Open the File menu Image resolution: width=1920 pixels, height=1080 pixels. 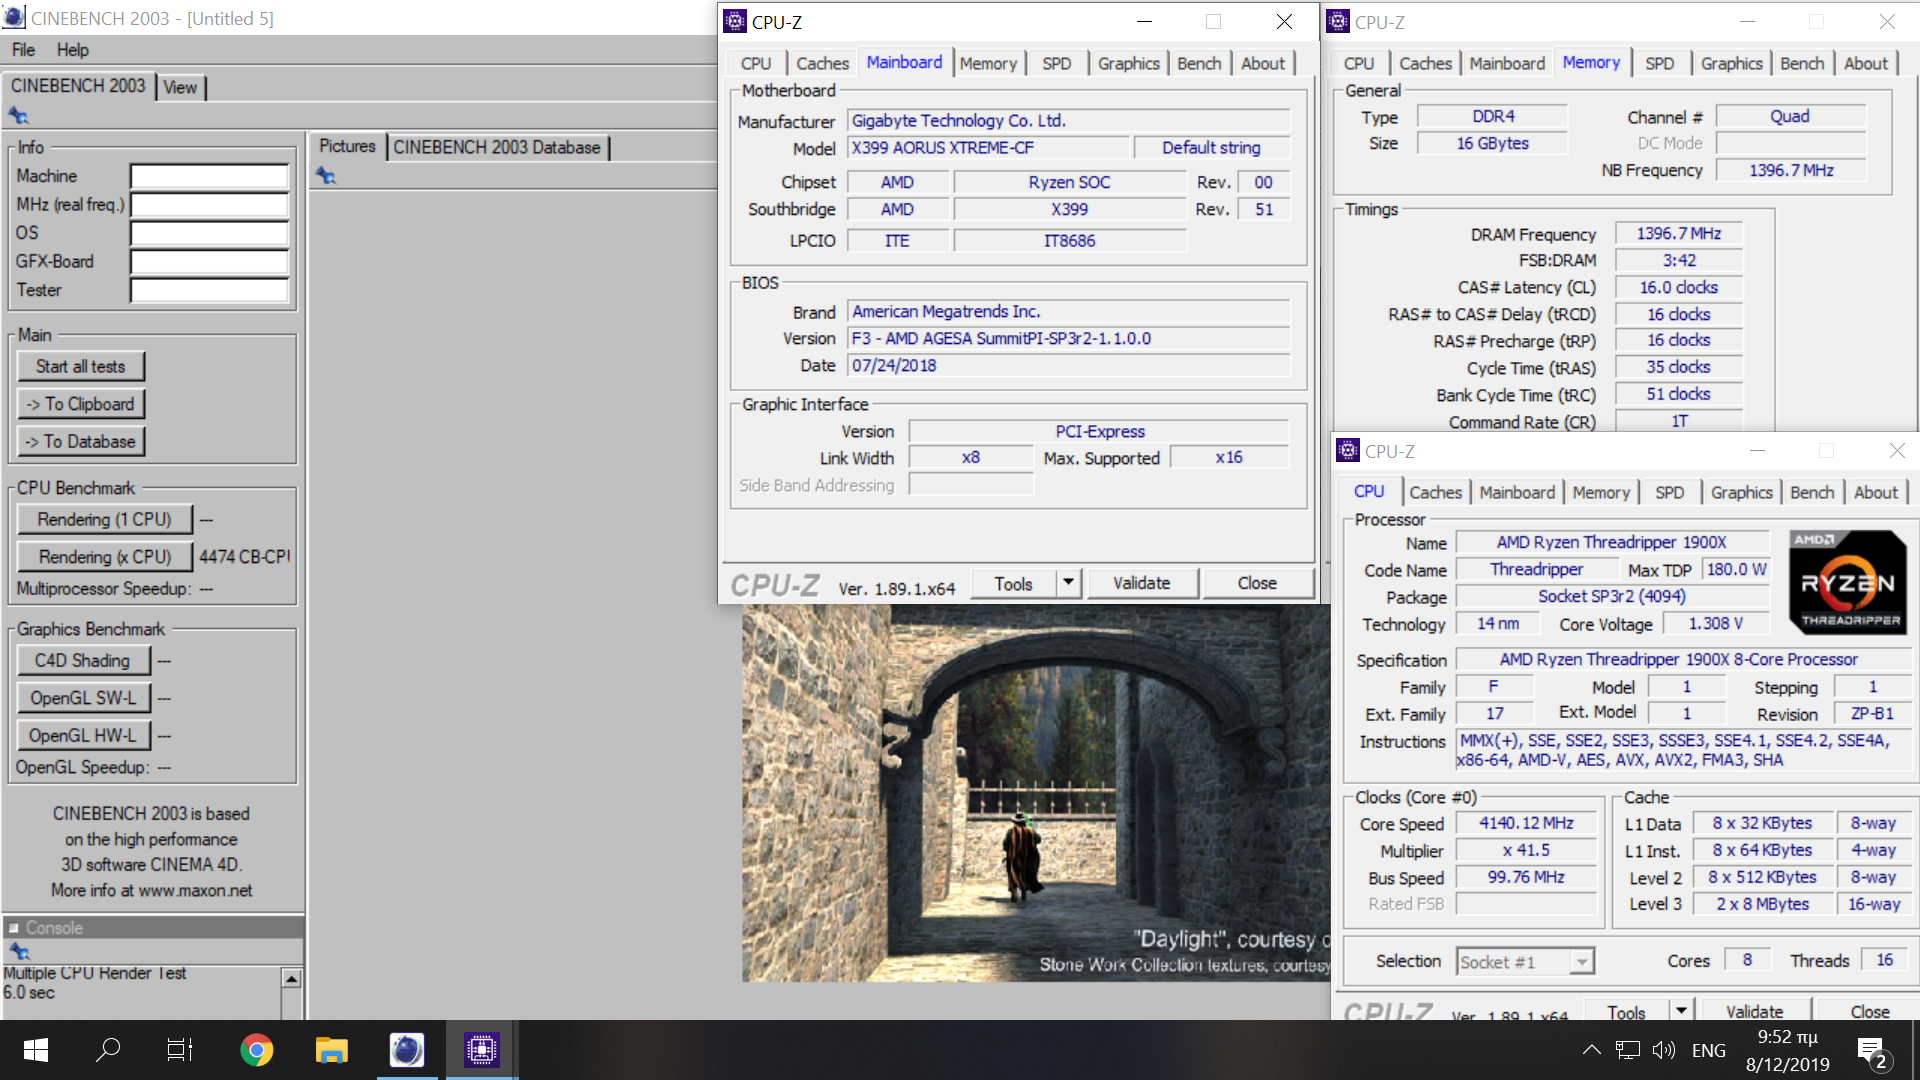[23, 50]
